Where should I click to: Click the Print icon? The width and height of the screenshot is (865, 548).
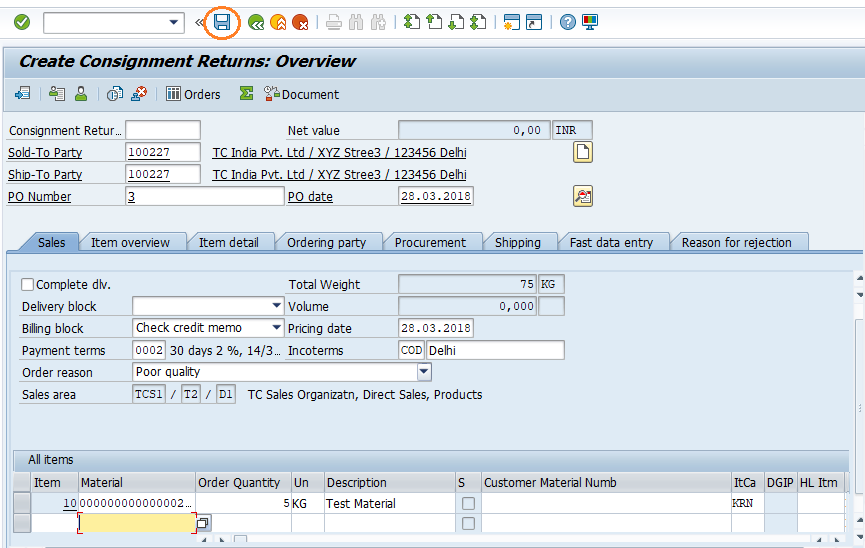334,23
